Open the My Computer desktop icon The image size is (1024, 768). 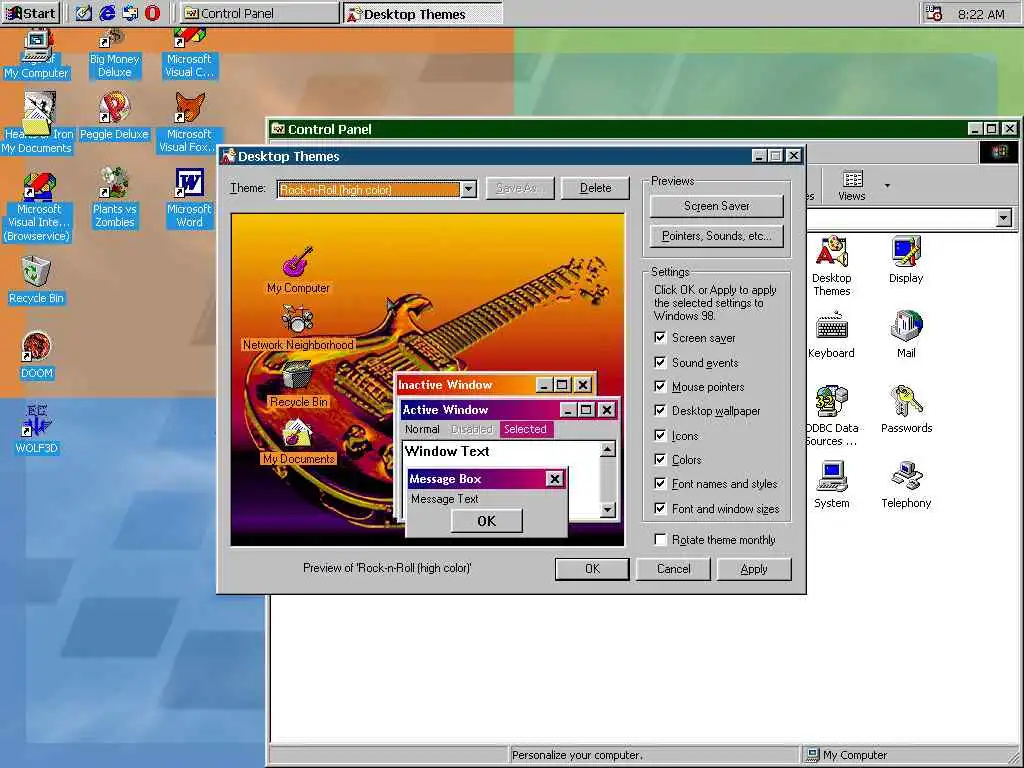tap(36, 55)
